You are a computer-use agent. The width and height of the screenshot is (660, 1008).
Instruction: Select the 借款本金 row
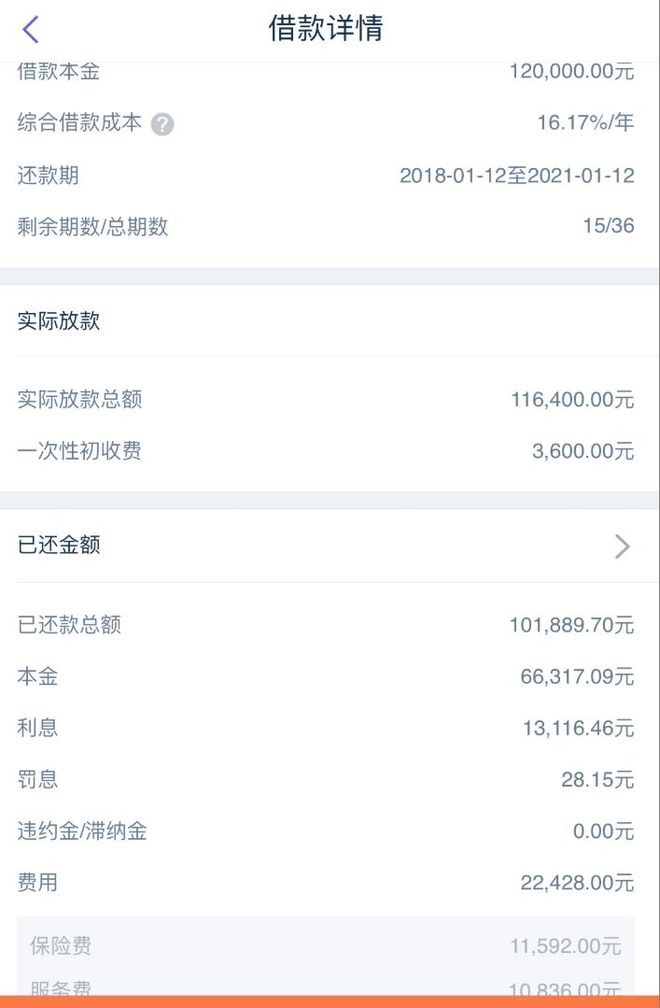click(x=330, y=71)
